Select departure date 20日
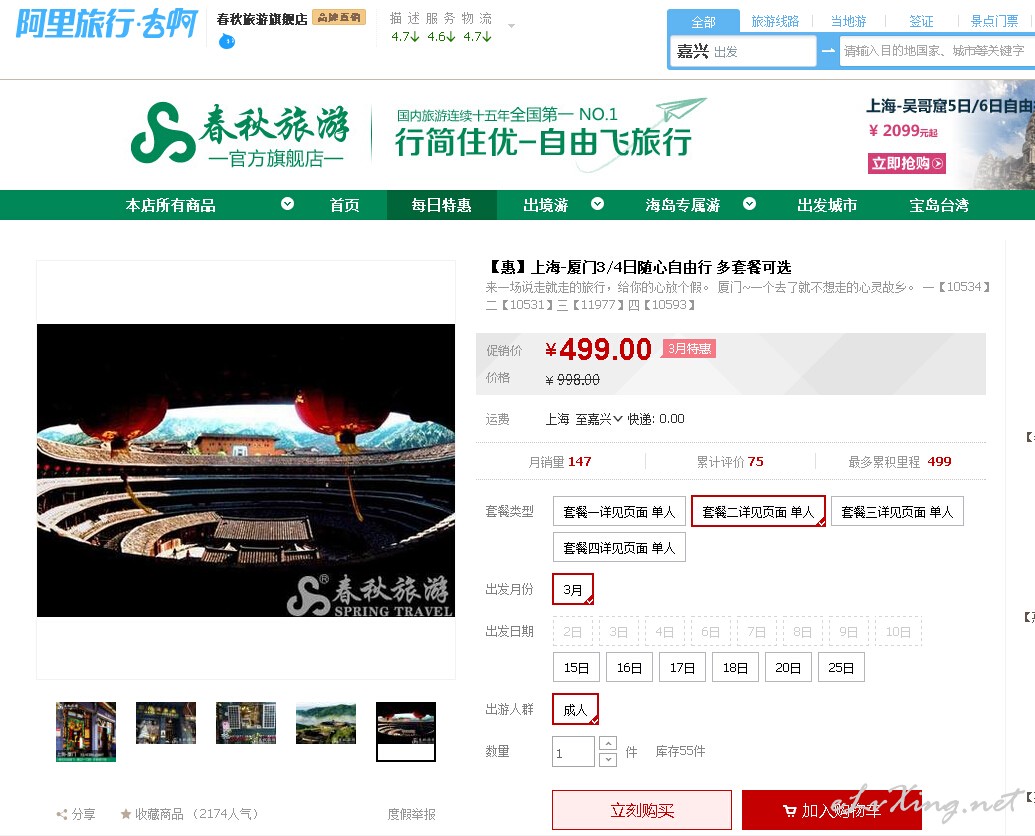This screenshot has height=836, width=1035. click(x=788, y=668)
